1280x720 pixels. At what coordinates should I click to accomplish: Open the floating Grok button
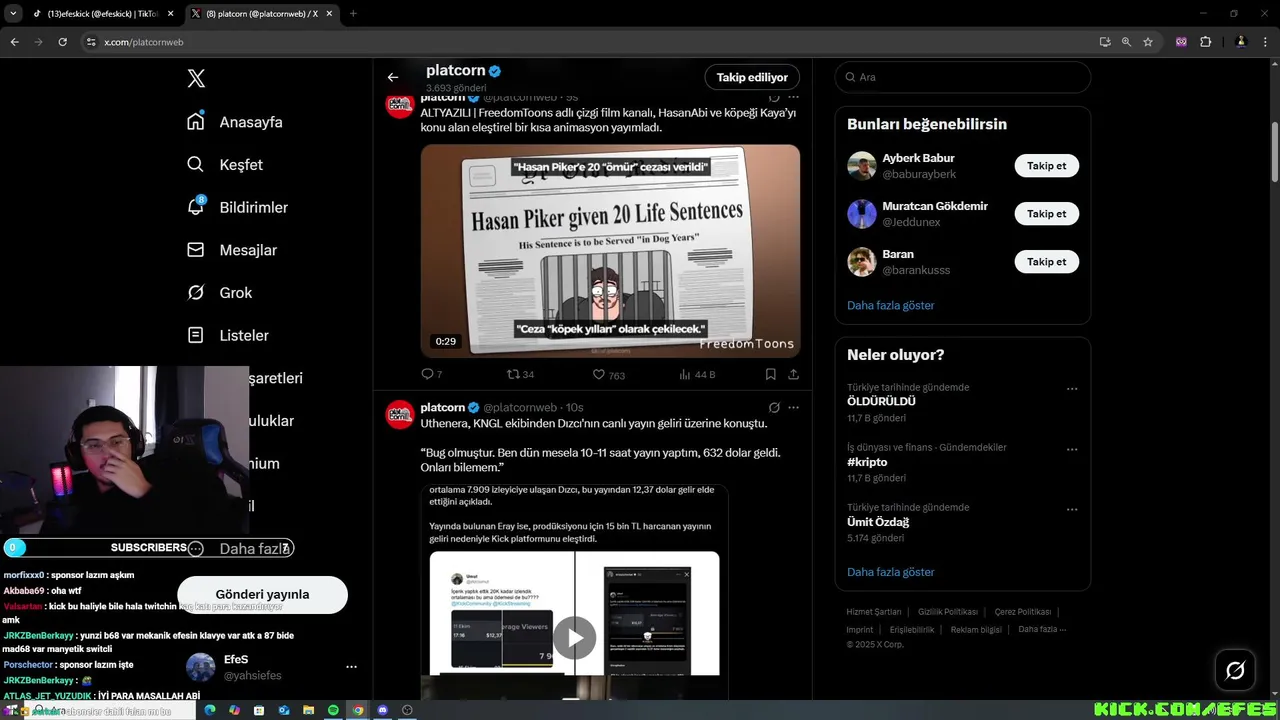click(x=1235, y=671)
